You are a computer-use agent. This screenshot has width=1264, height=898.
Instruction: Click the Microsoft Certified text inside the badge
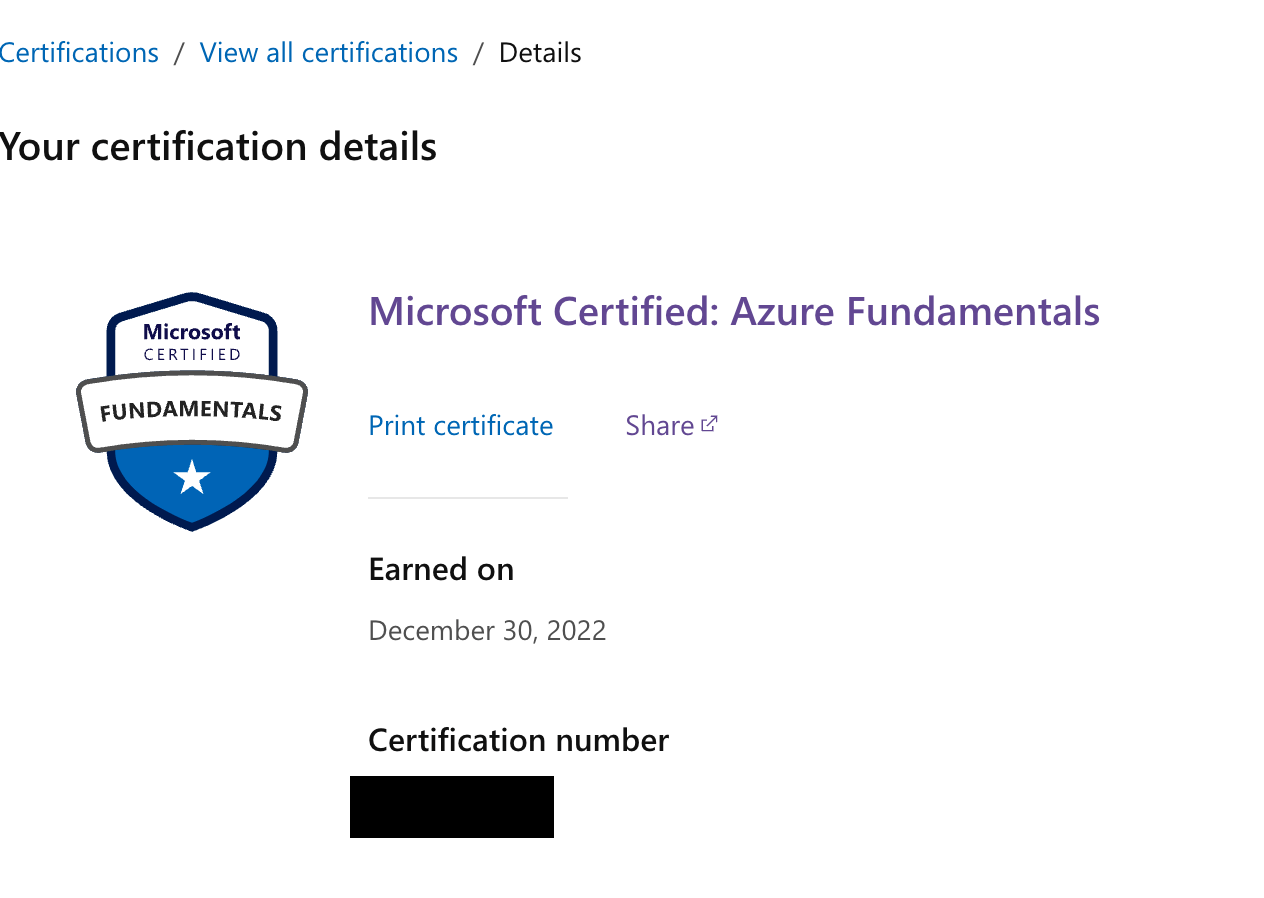(x=192, y=341)
